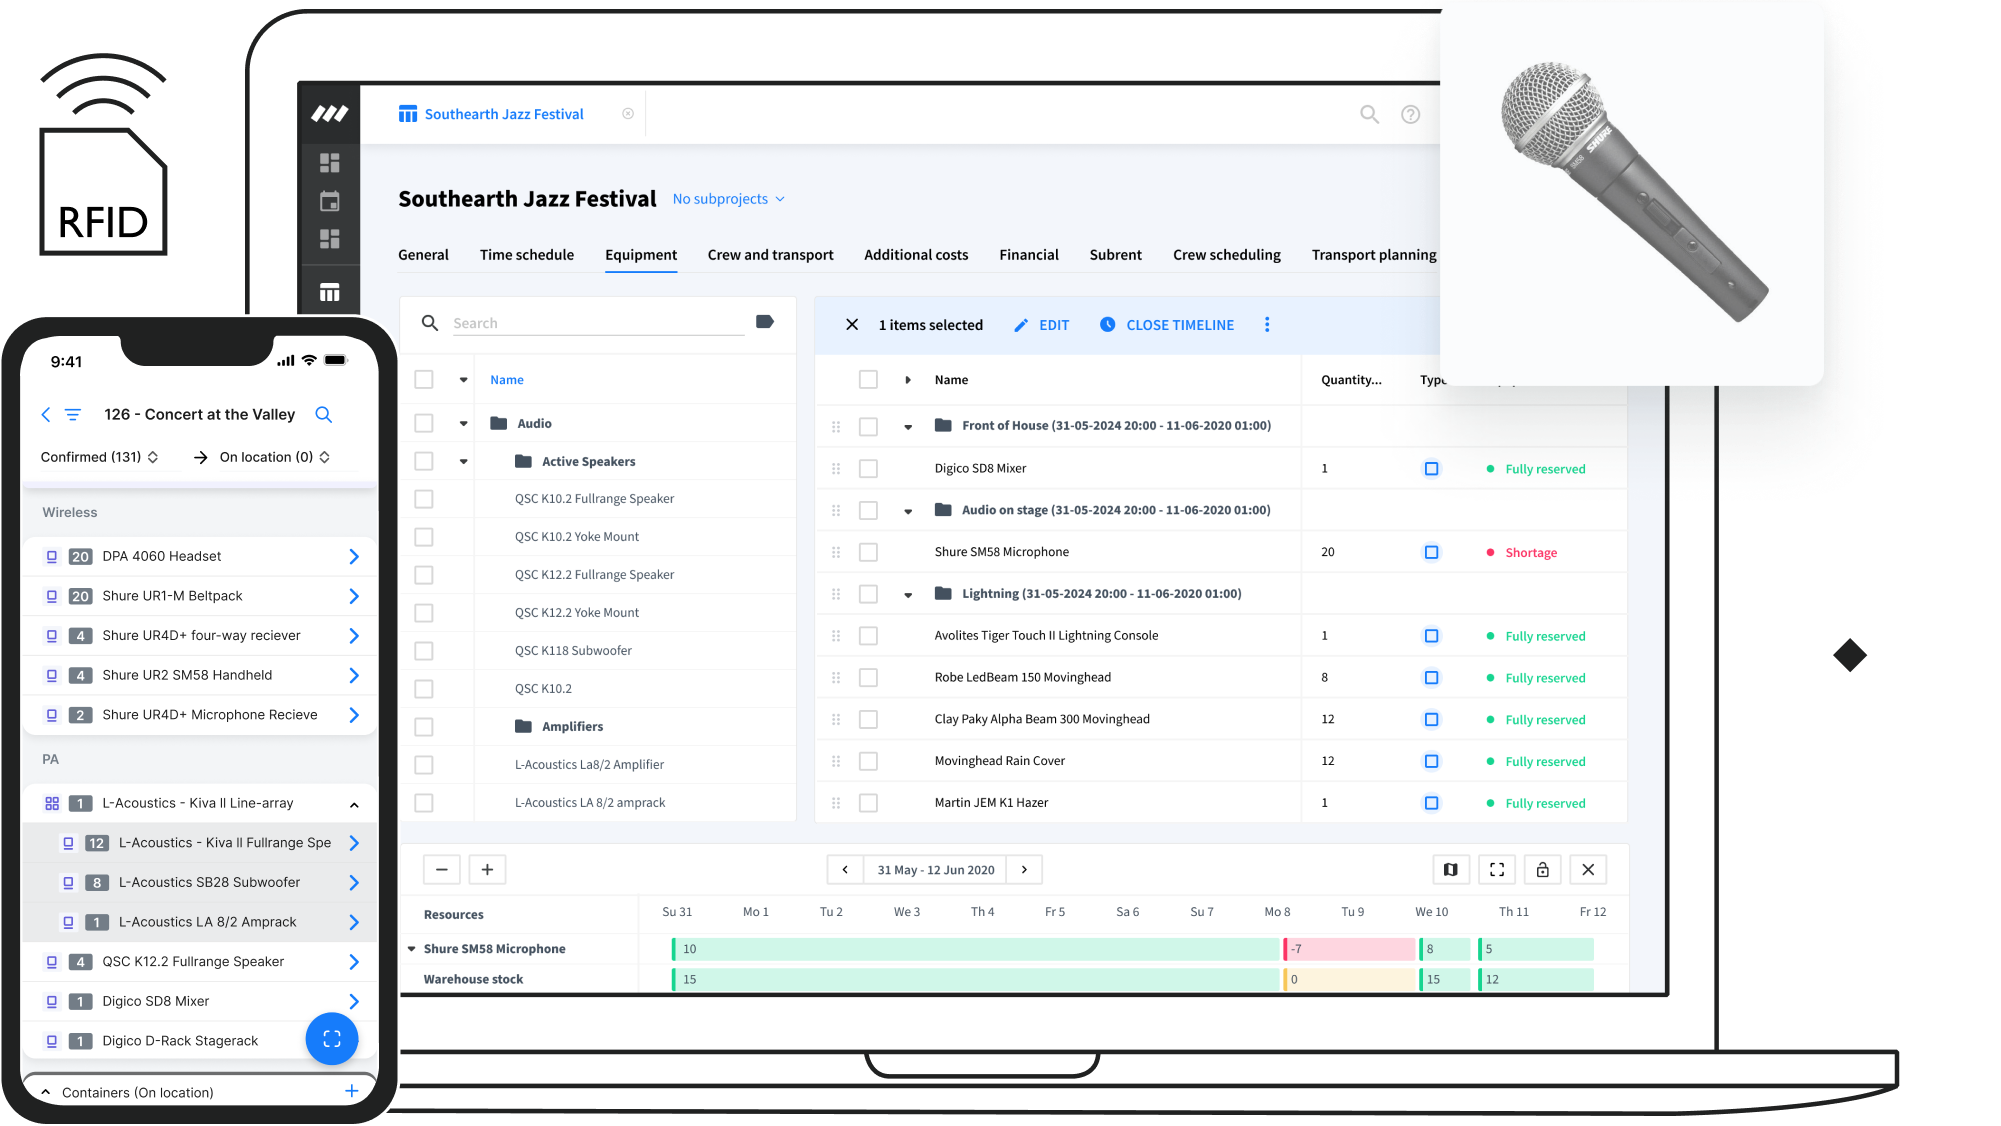
Task: Click the EDIT button
Action: (x=1041, y=325)
